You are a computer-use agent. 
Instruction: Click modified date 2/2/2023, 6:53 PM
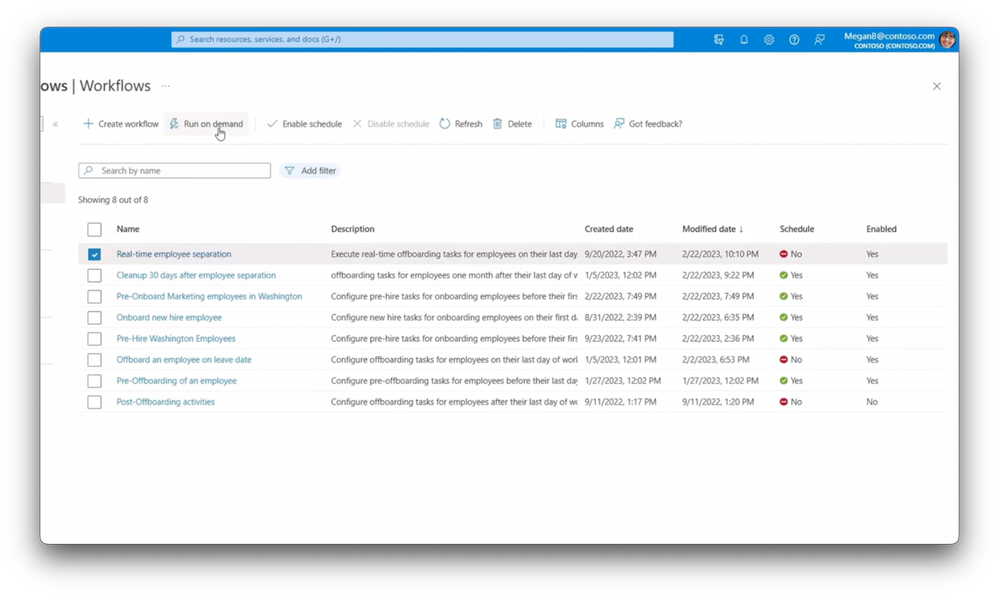[715, 359]
